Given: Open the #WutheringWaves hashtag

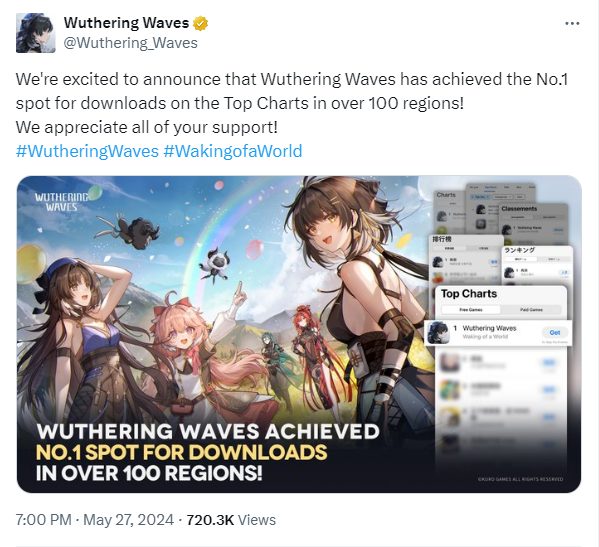Looking at the screenshot, I should tap(87, 151).
